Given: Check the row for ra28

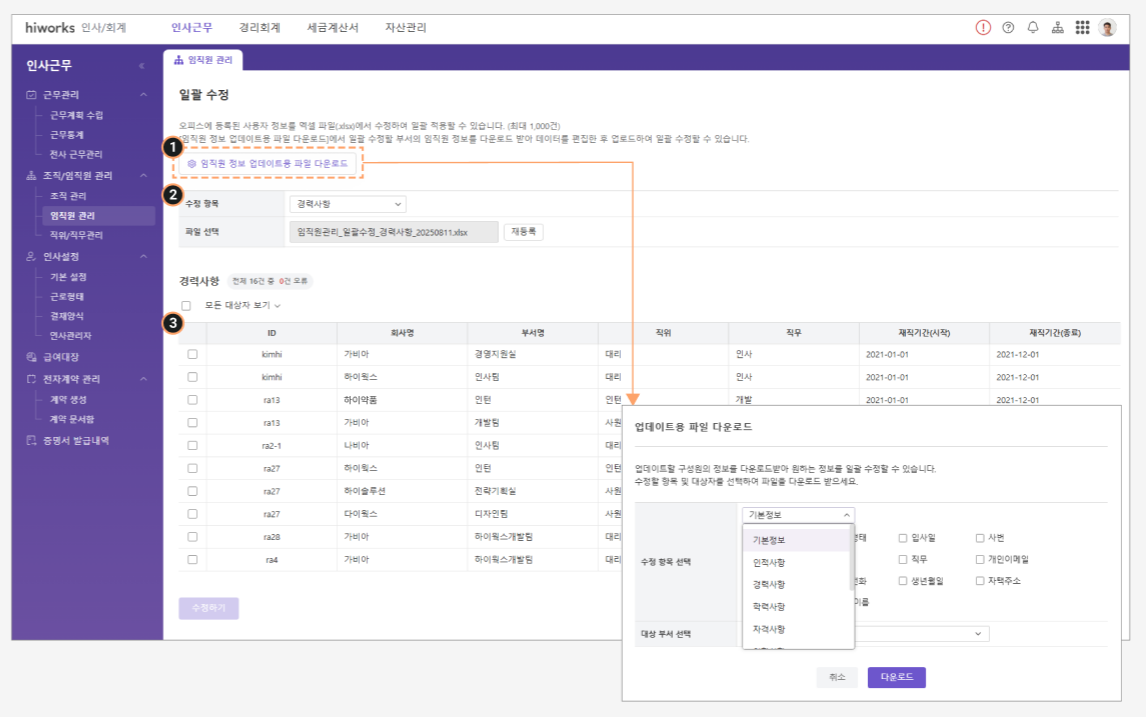Looking at the screenshot, I should (x=192, y=536).
